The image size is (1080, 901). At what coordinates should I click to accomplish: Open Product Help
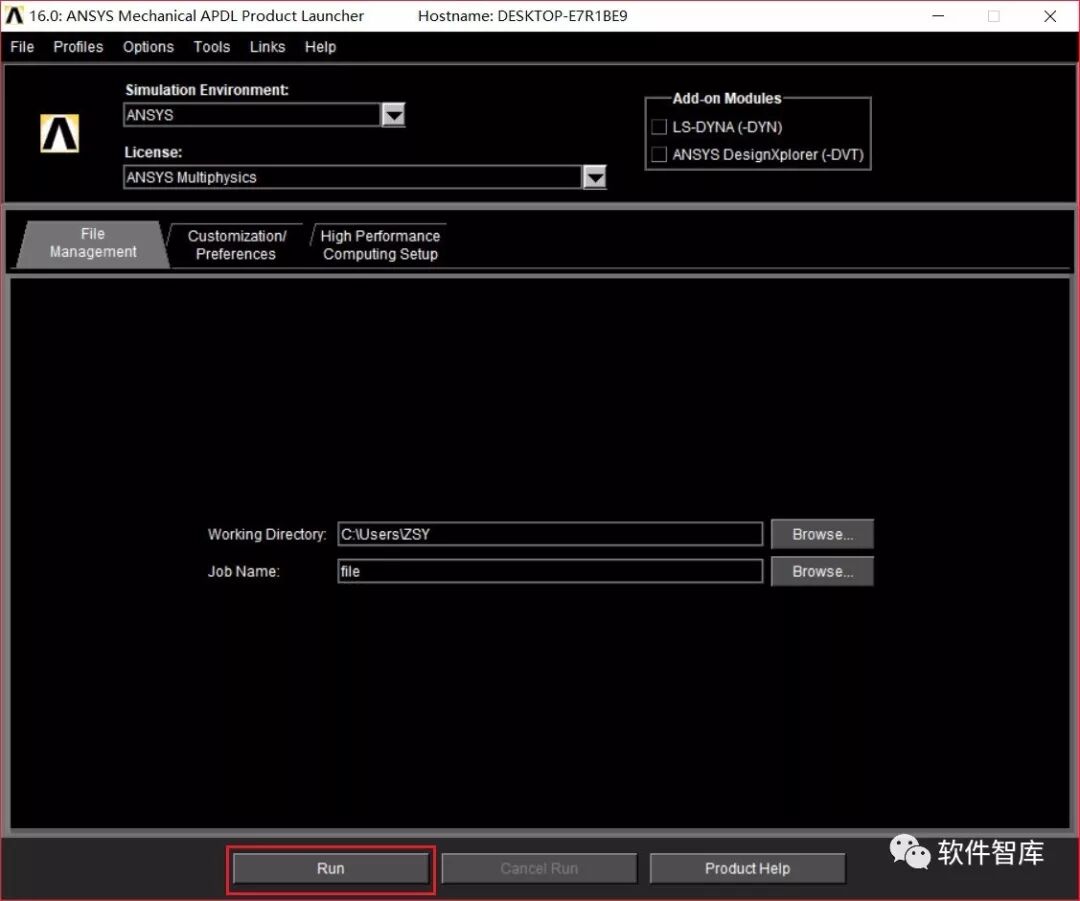[x=747, y=869]
